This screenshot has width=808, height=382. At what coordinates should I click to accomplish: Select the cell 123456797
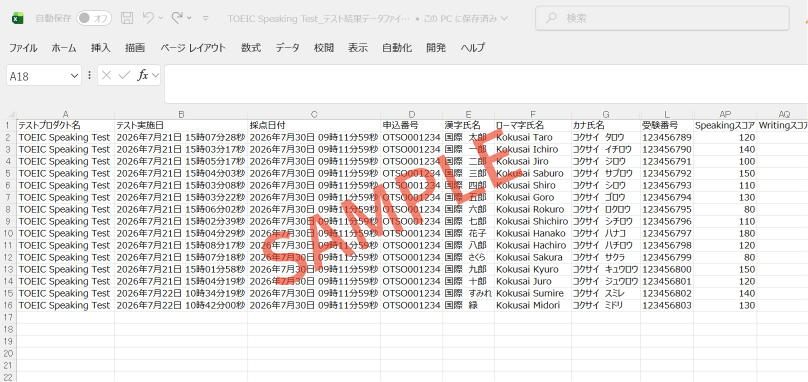tap(667, 234)
